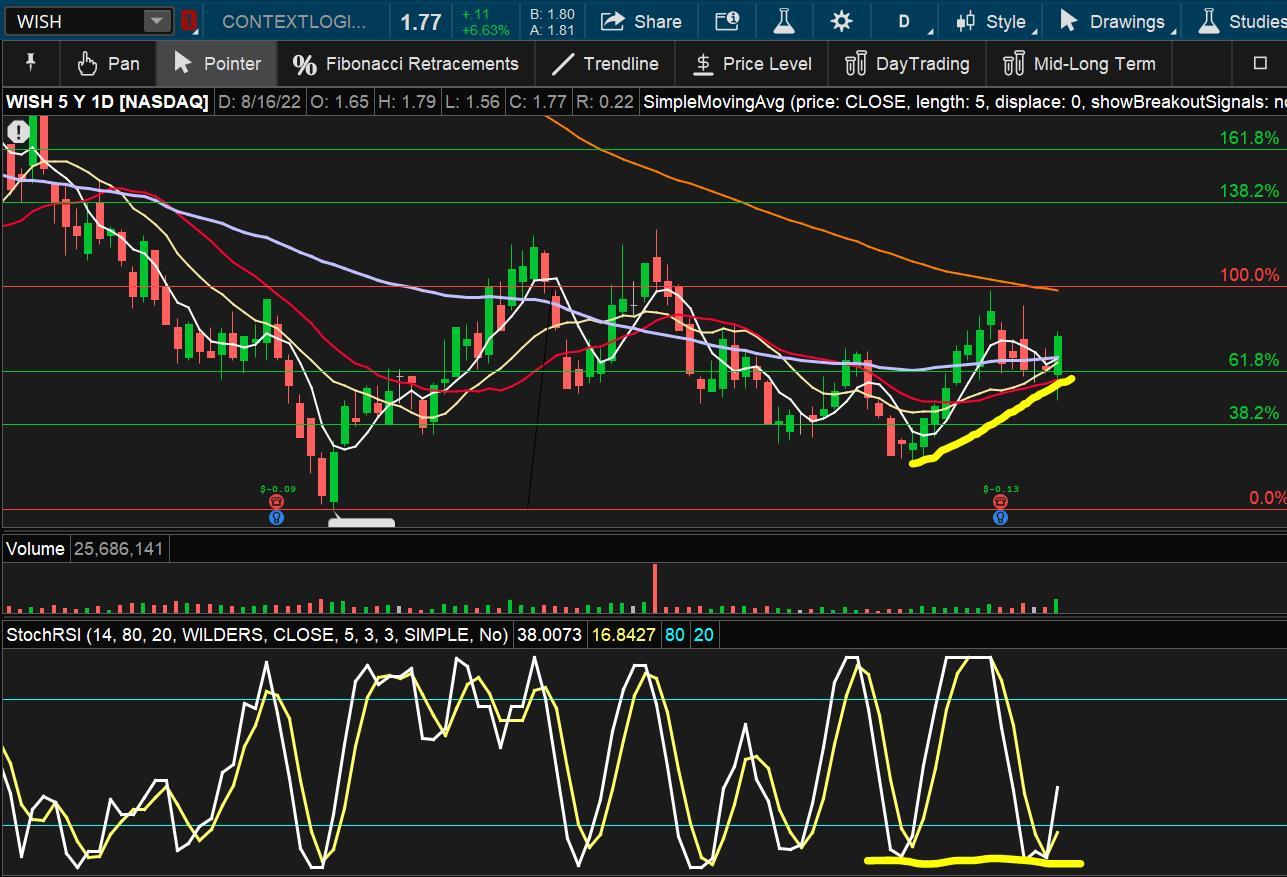Click the volume value 25,686,141
Screen dimensions: 1287x877
(118, 548)
